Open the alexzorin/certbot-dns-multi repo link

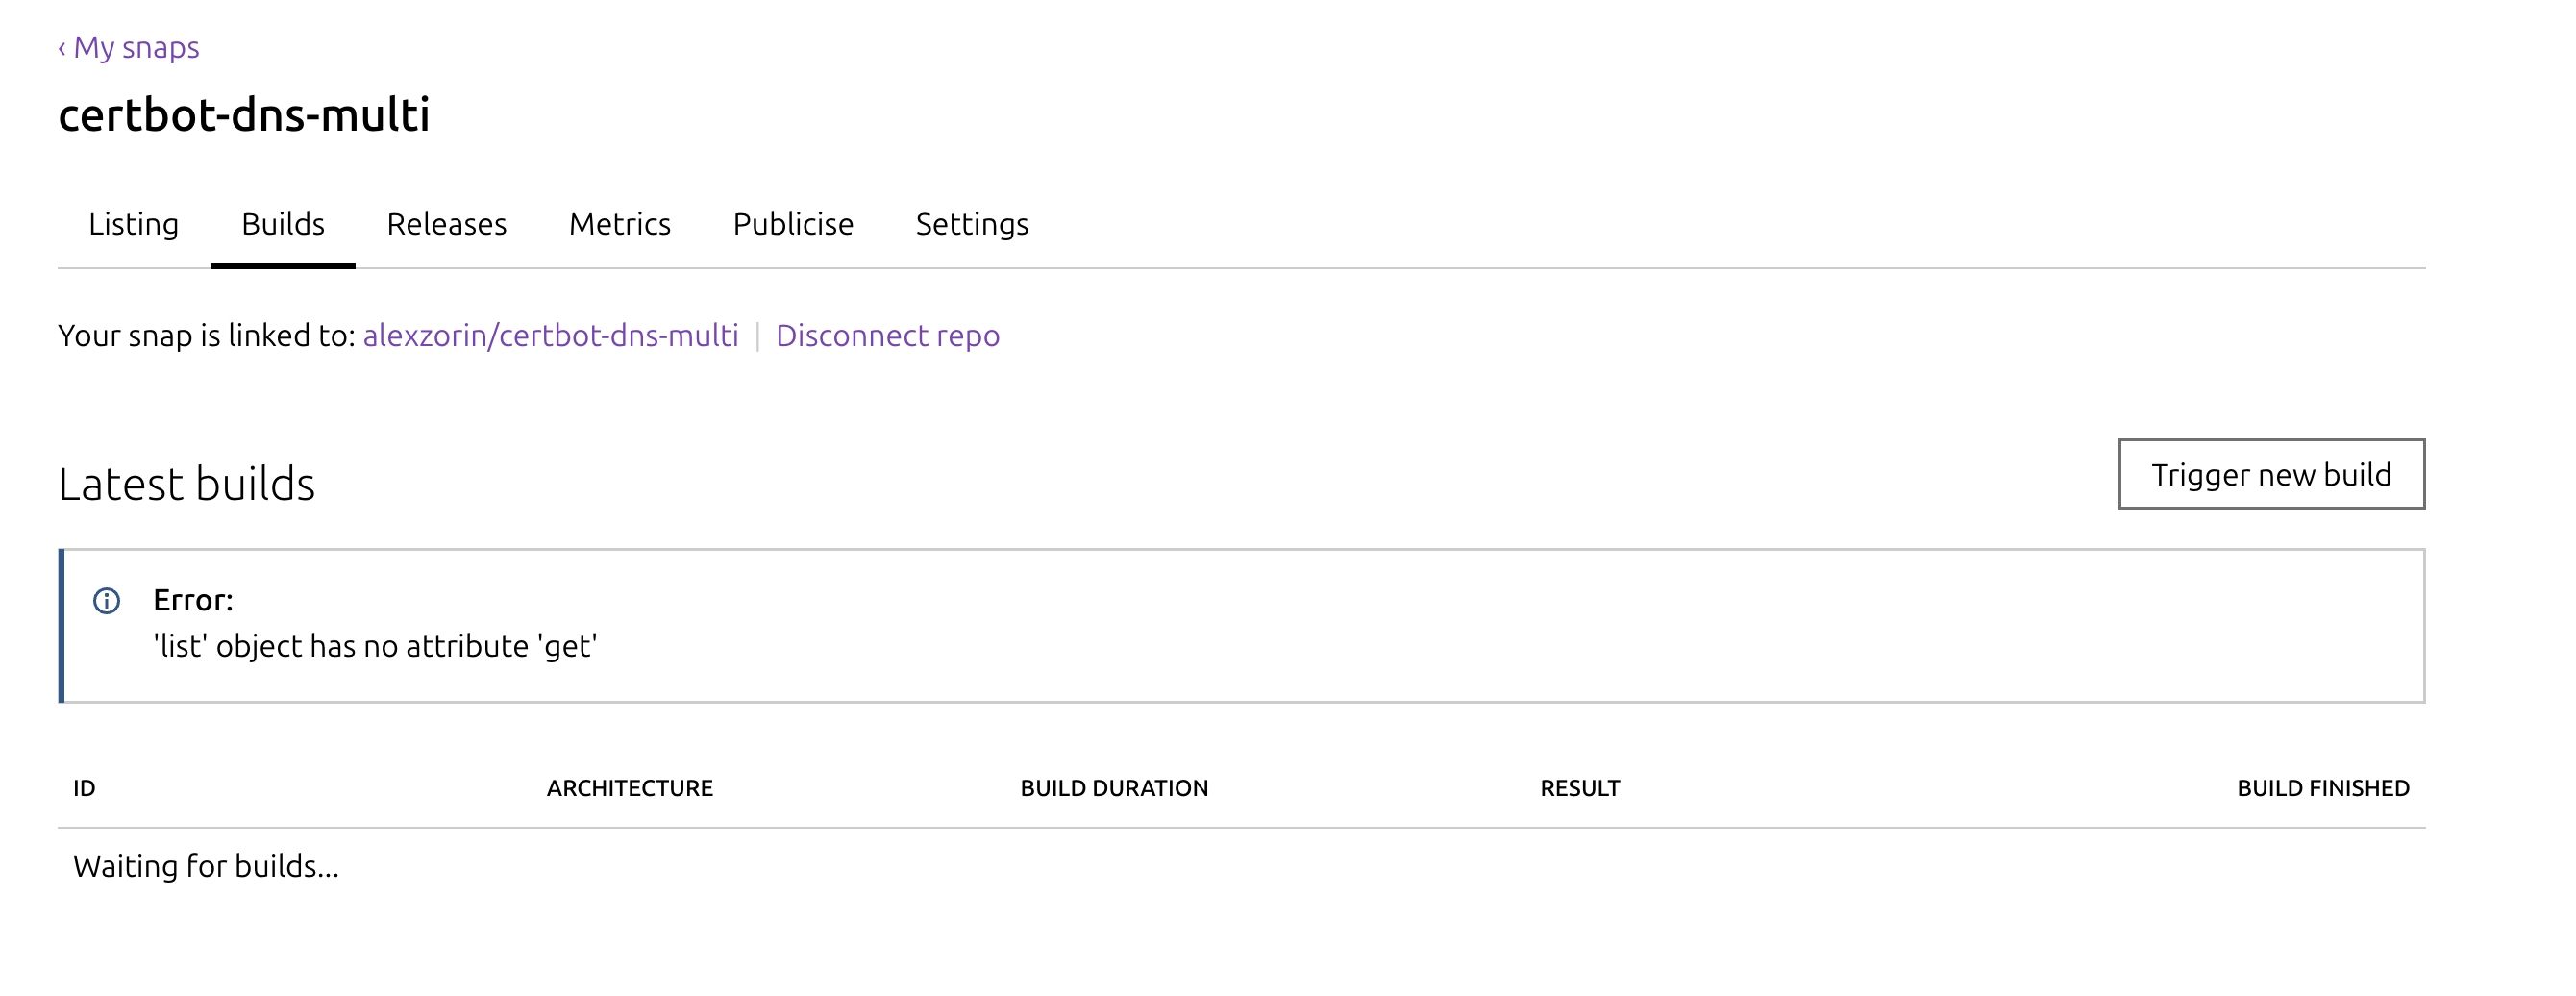[x=550, y=335]
